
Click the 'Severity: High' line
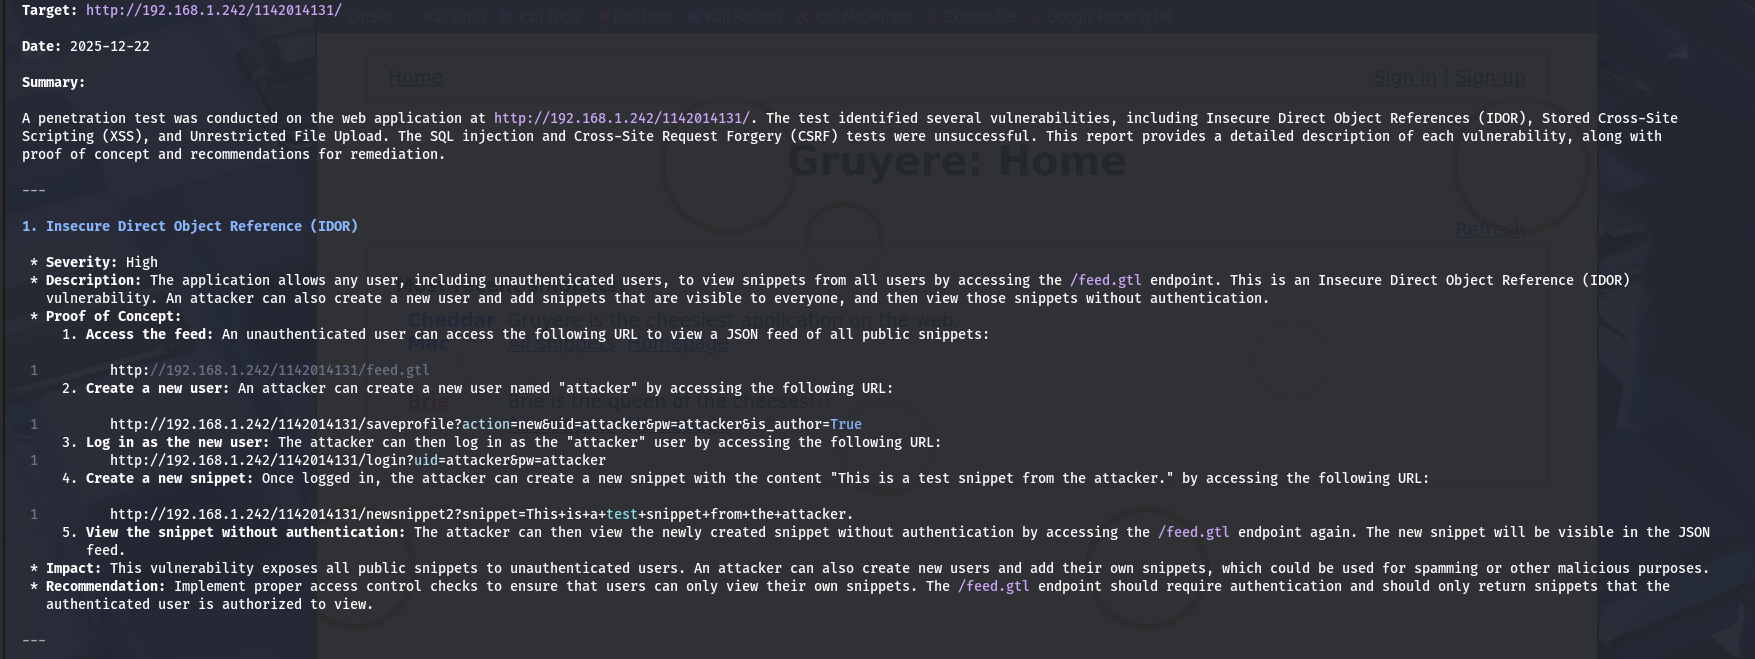pos(102,262)
